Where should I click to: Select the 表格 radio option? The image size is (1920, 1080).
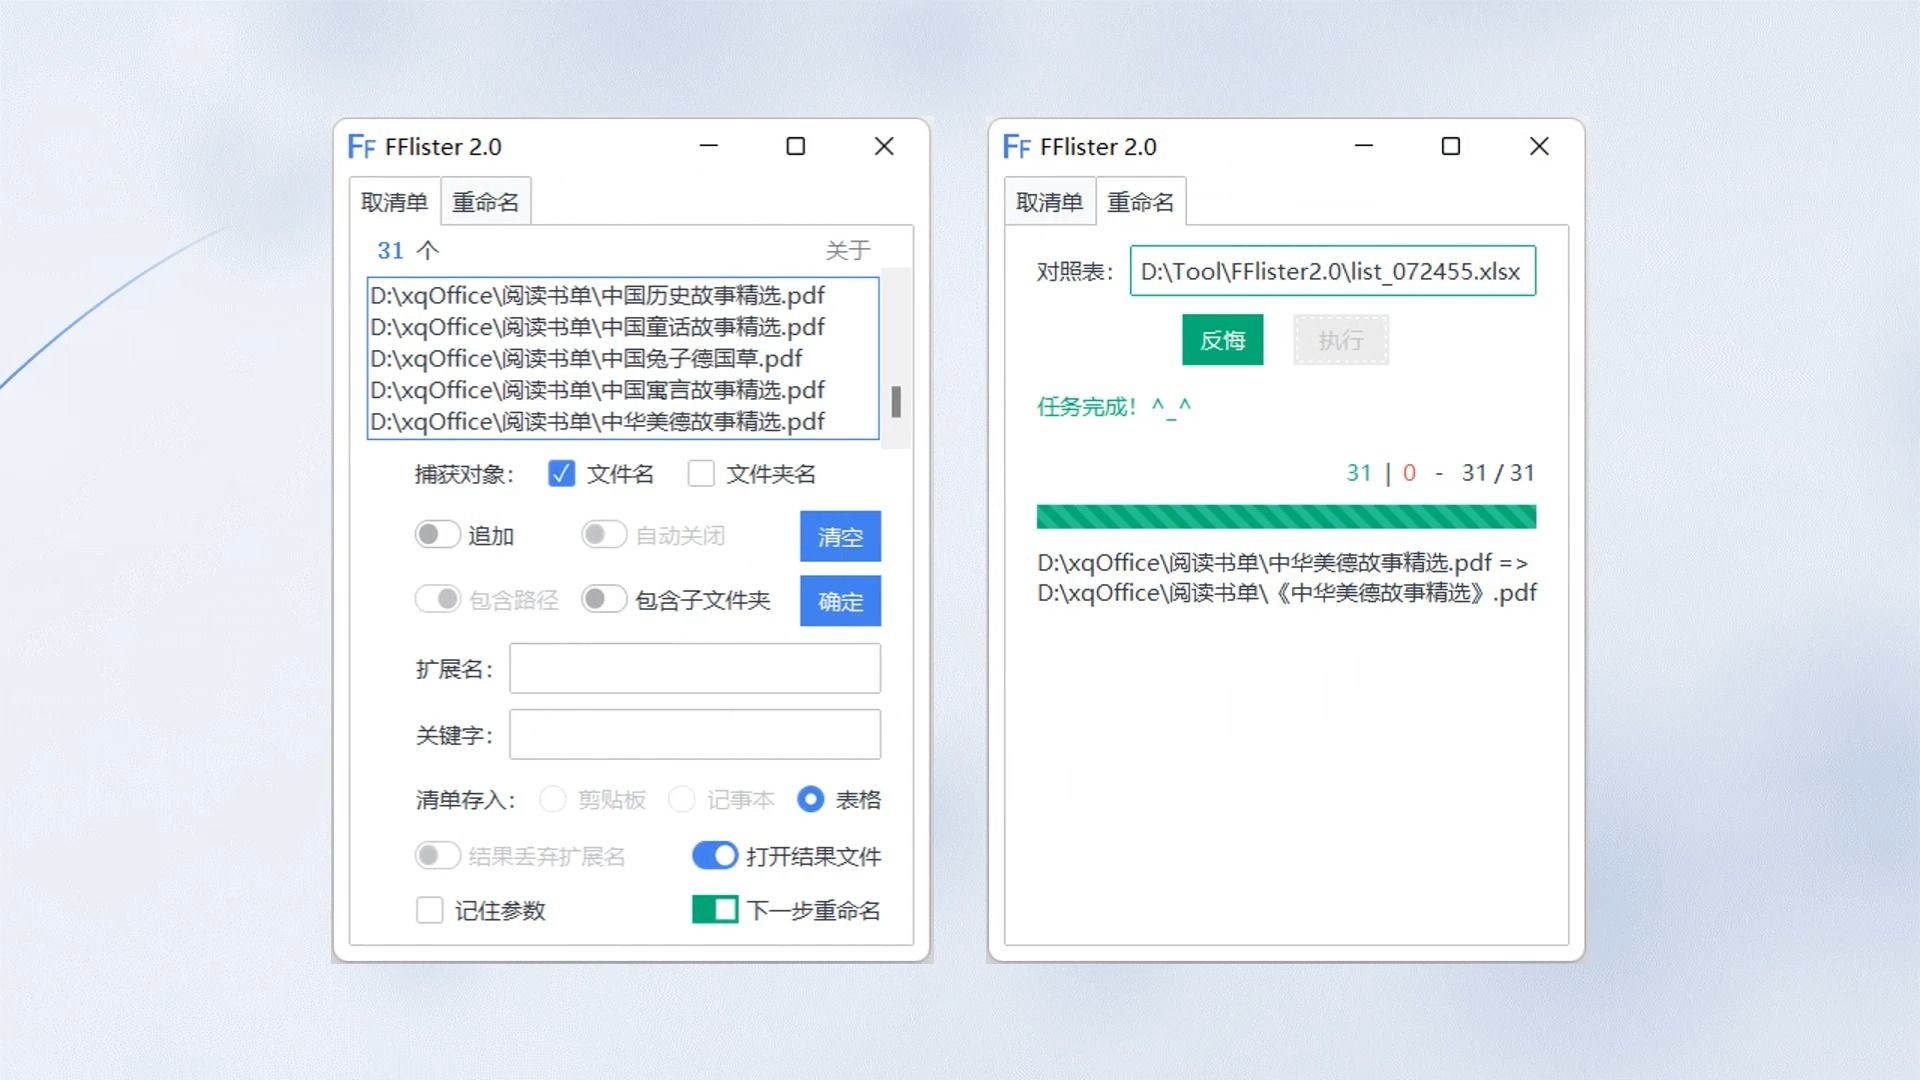[x=811, y=799]
